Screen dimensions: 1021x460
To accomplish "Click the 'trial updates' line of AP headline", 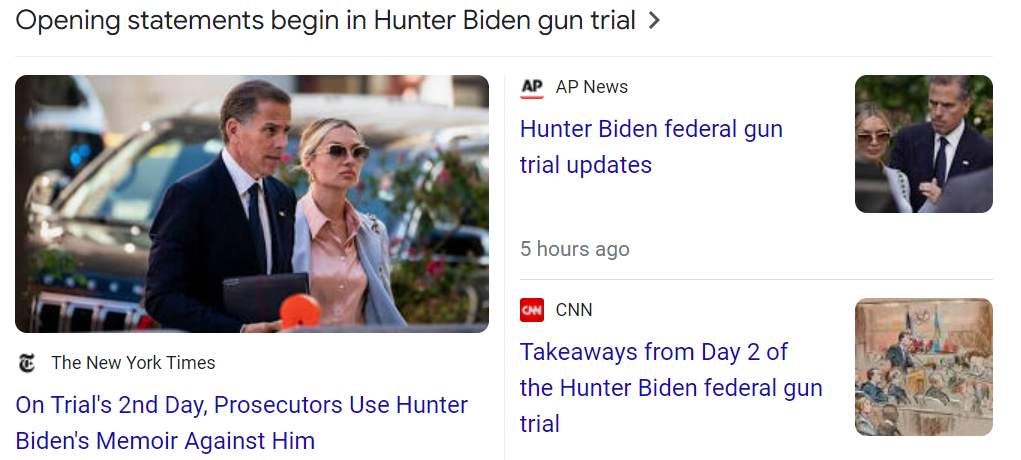I will [x=586, y=165].
